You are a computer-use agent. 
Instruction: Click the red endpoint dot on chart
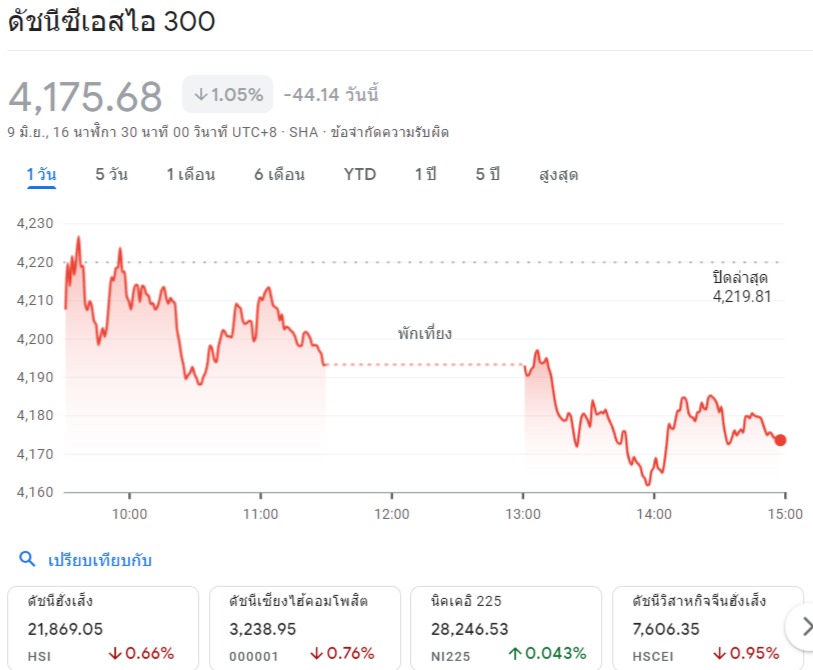pyautogui.click(x=780, y=440)
